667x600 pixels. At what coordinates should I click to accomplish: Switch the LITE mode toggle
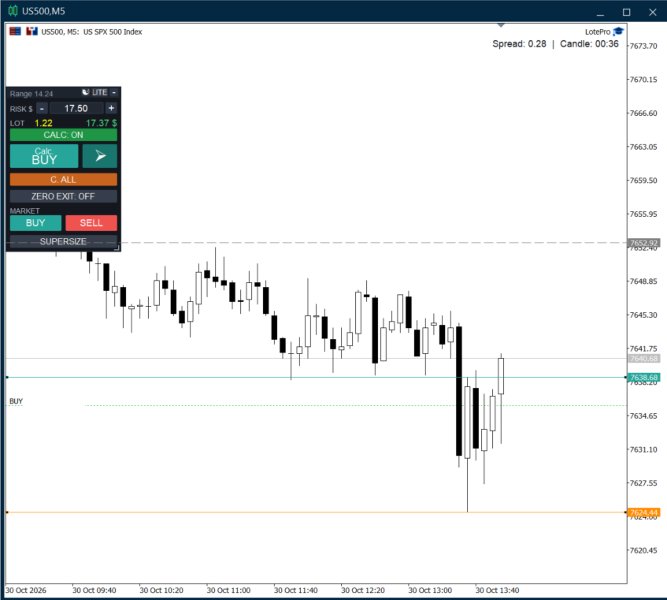[100, 92]
